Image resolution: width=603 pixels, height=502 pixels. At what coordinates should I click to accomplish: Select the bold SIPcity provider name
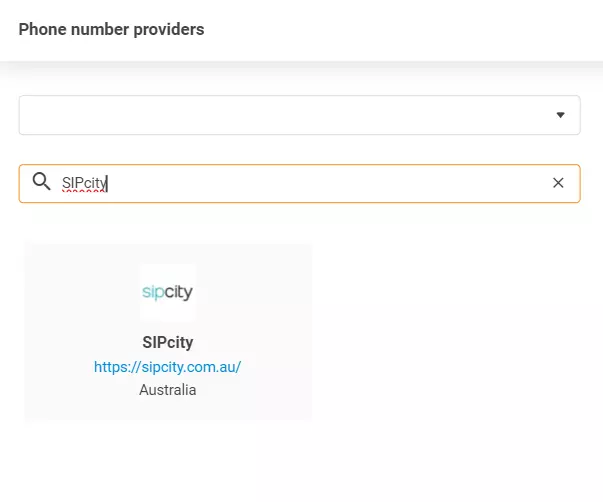167,342
